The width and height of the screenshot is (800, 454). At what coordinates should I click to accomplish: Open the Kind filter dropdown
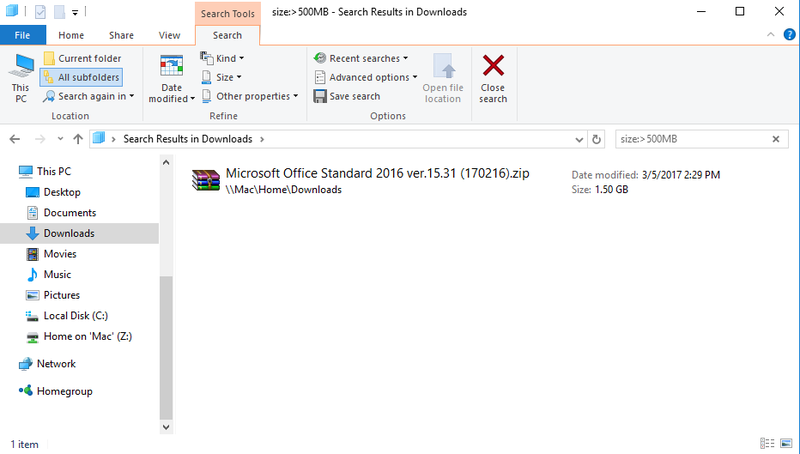223,58
